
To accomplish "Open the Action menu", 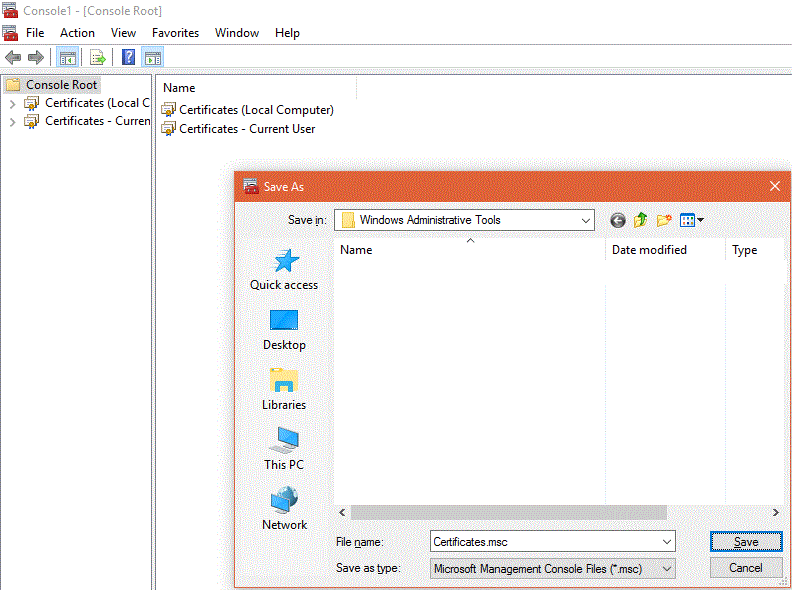I will [x=77, y=33].
